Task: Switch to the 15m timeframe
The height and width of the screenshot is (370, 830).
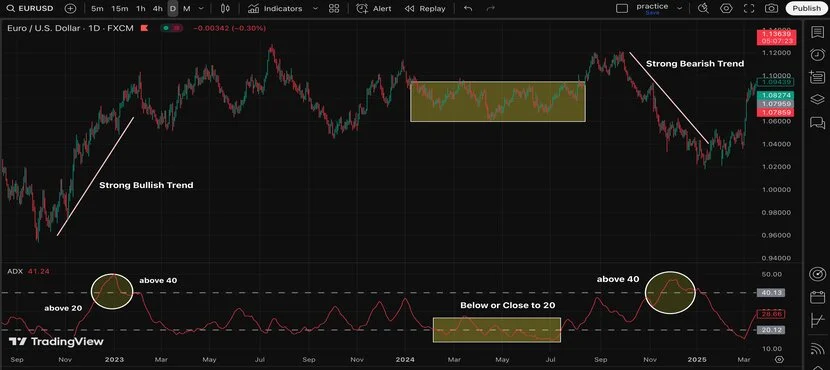Action: click(120, 8)
